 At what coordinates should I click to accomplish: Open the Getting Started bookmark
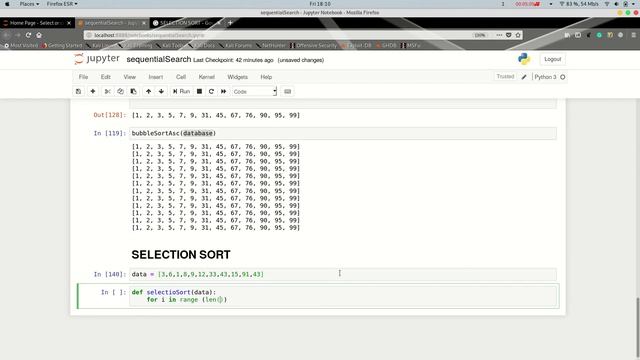[x=62, y=45]
